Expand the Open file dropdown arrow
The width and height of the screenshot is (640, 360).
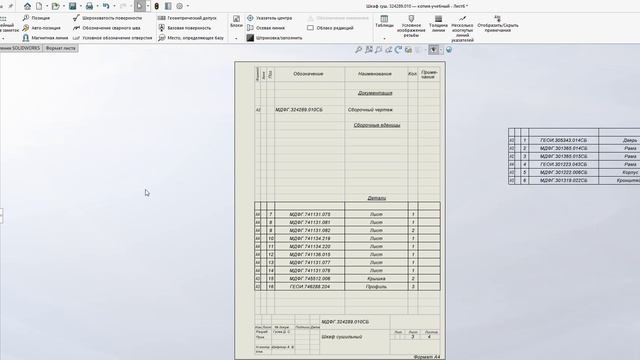pos(64,6)
